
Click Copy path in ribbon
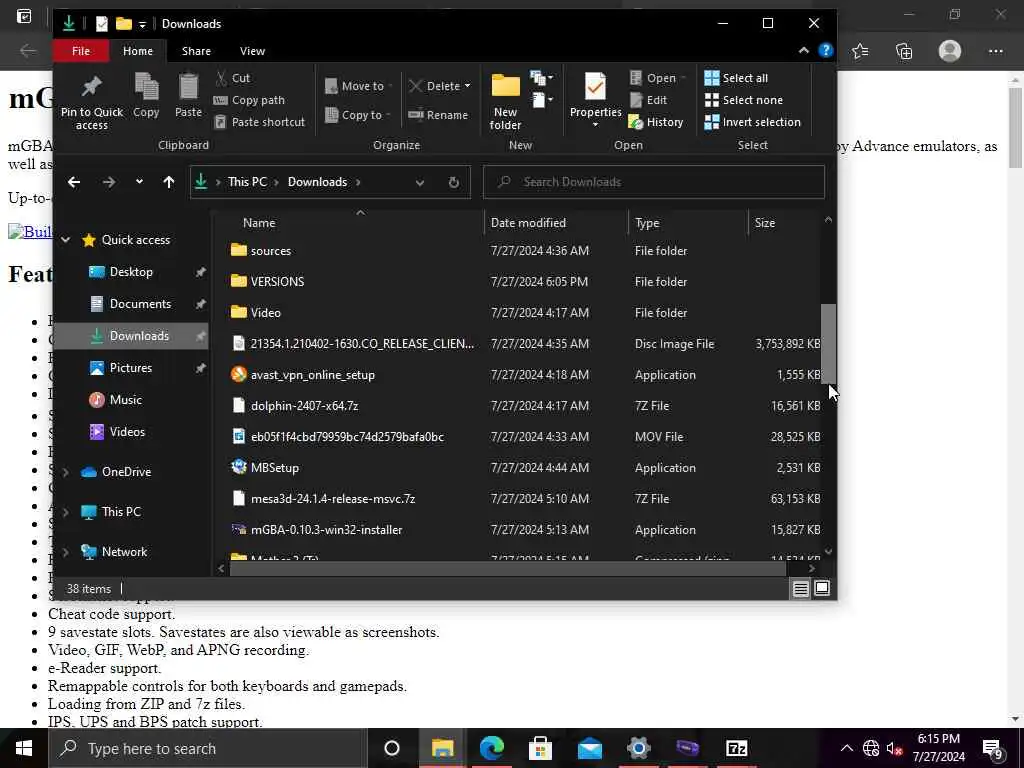(249, 100)
